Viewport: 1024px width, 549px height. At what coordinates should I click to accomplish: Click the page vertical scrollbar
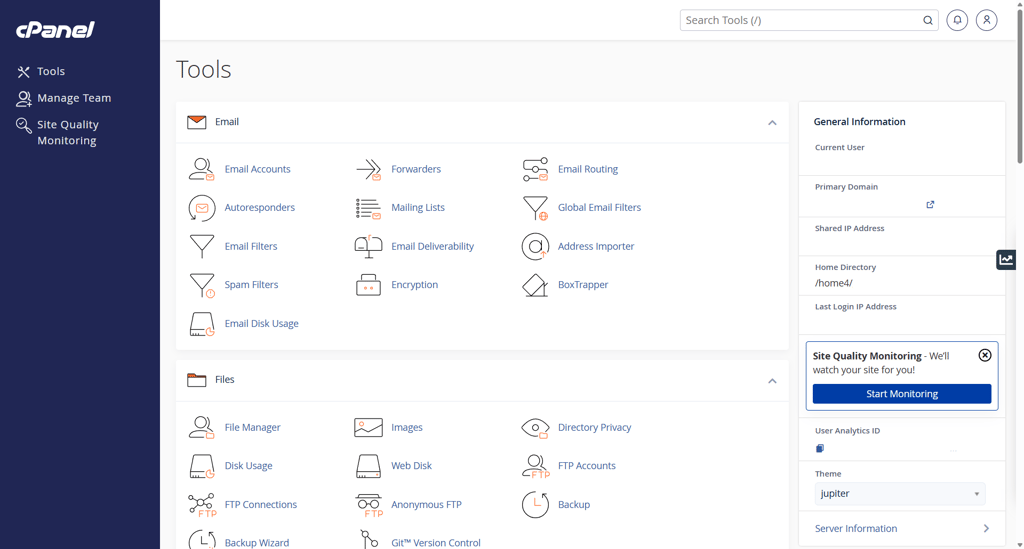pyautogui.click(x=1020, y=85)
